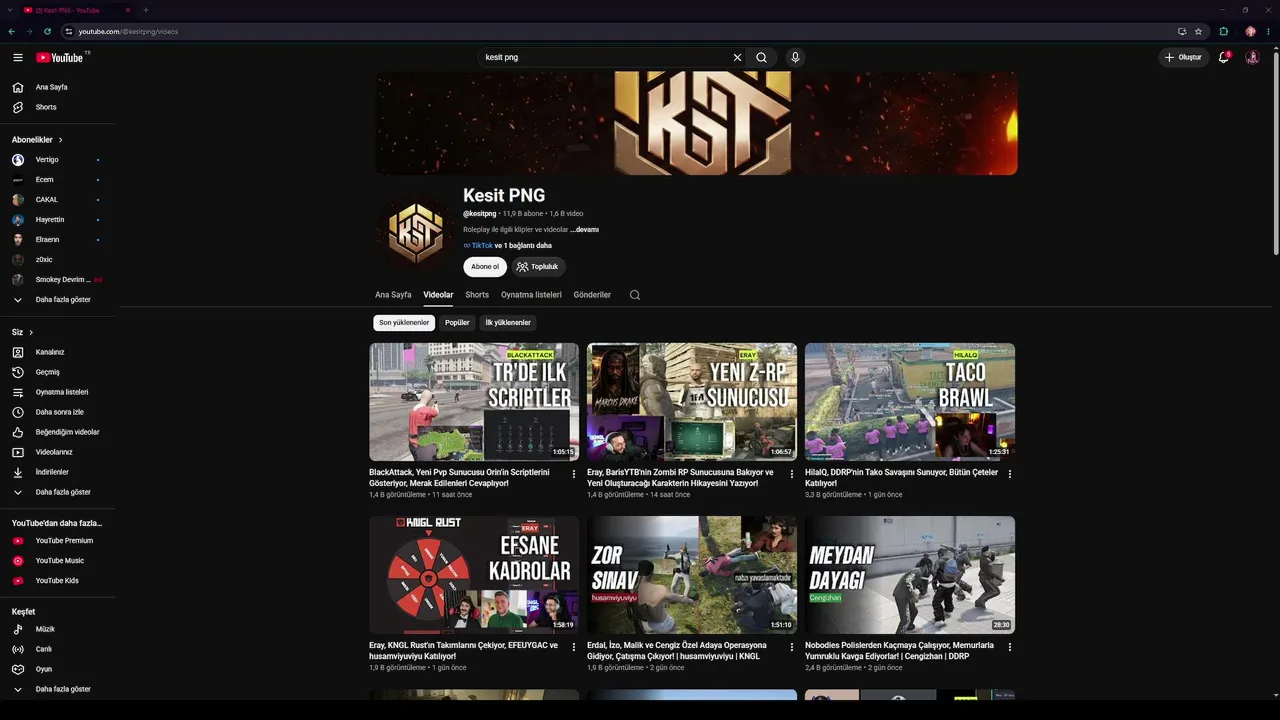The height and width of the screenshot is (720, 1280).
Task: Bookmark page with star icon
Action: [x=1198, y=31]
